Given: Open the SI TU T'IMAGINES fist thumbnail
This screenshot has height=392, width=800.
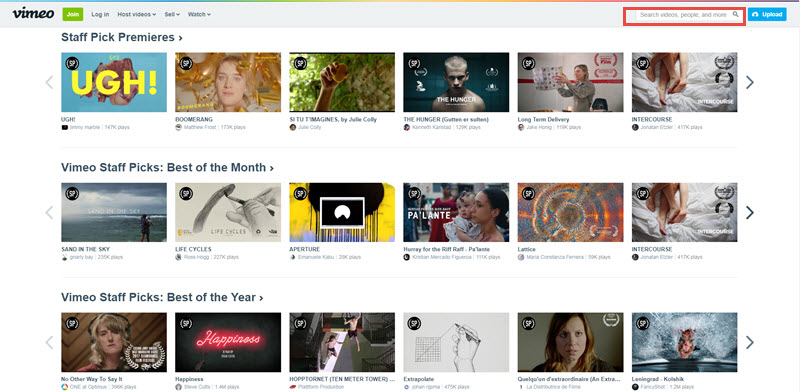Looking at the screenshot, I should coord(342,82).
